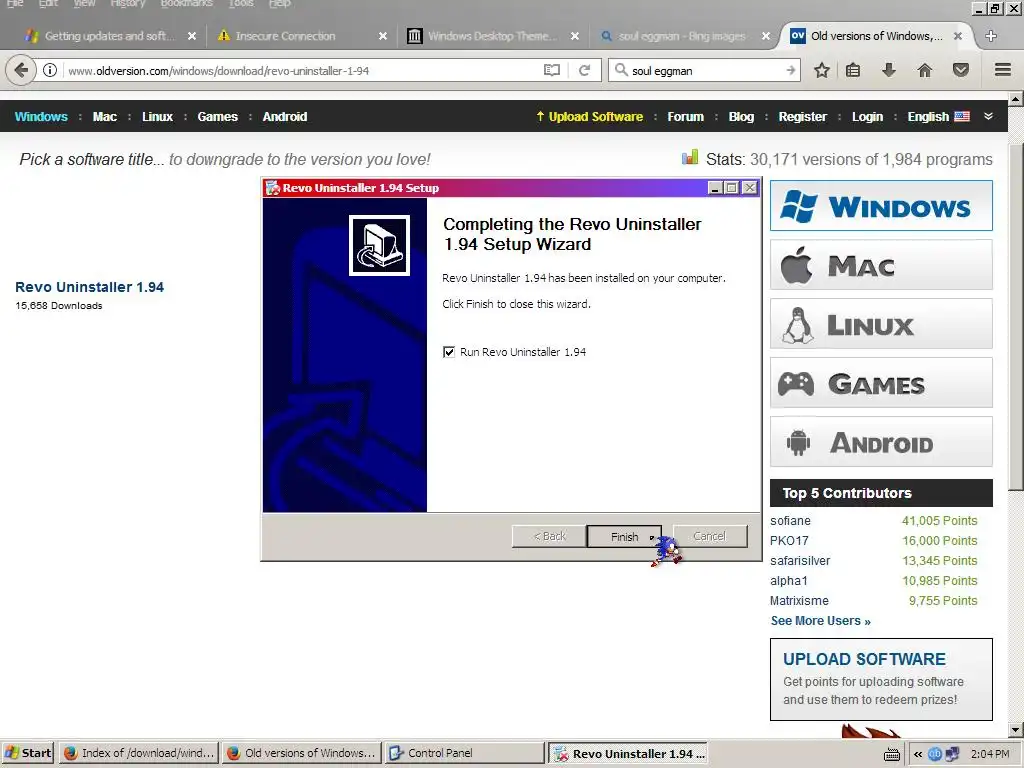
Task: Open the Forum link
Action: 686,116
